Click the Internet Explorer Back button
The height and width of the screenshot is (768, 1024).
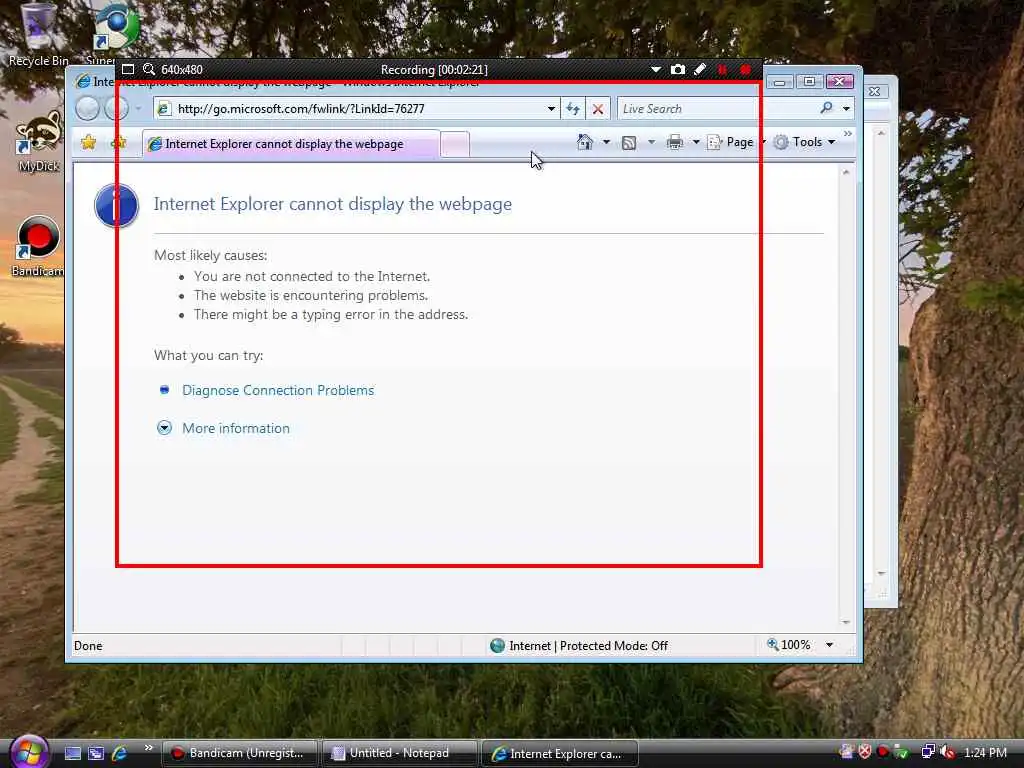(x=88, y=108)
